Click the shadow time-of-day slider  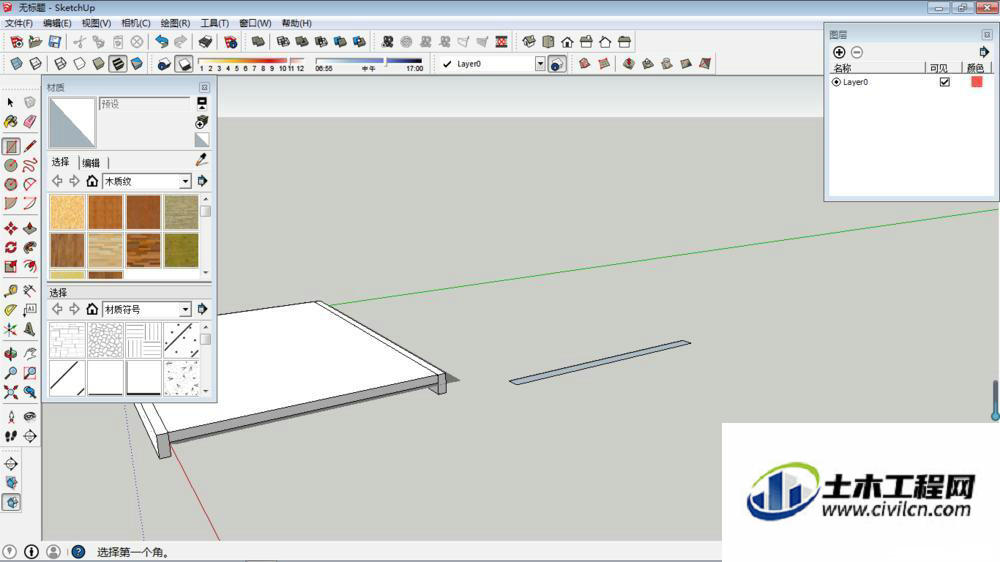coord(369,61)
